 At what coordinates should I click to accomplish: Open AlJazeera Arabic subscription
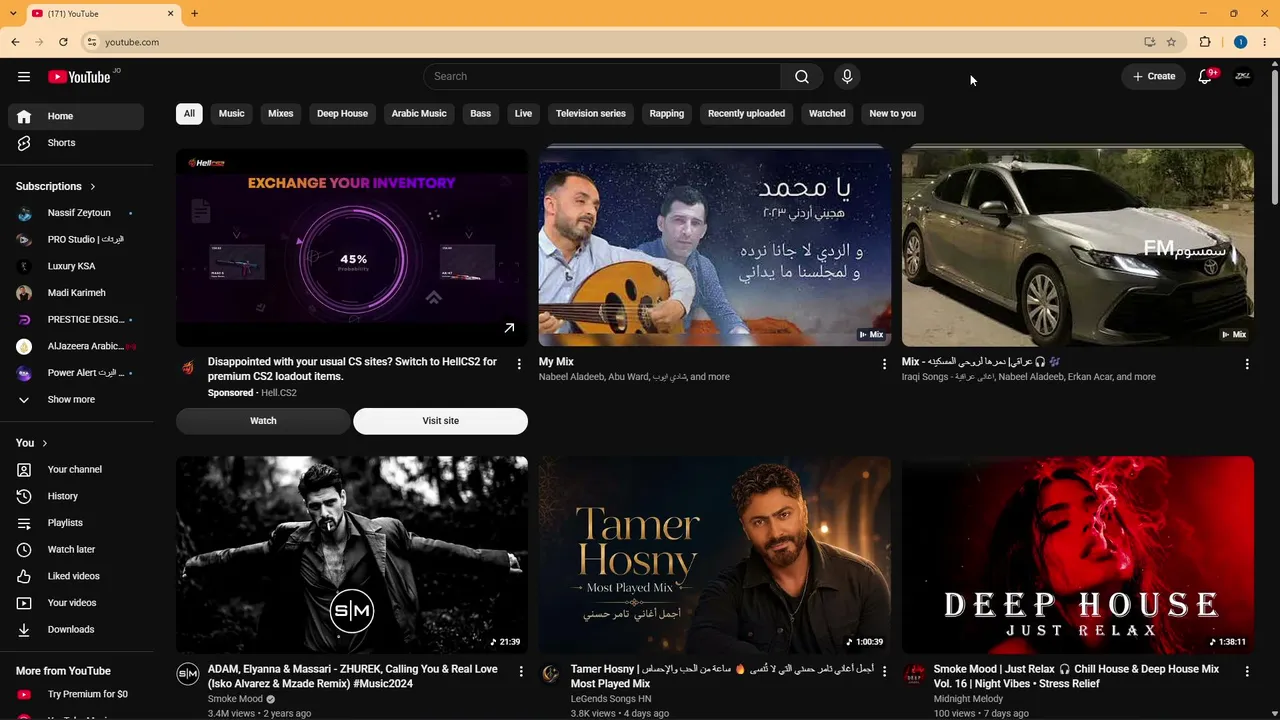point(76,347)
